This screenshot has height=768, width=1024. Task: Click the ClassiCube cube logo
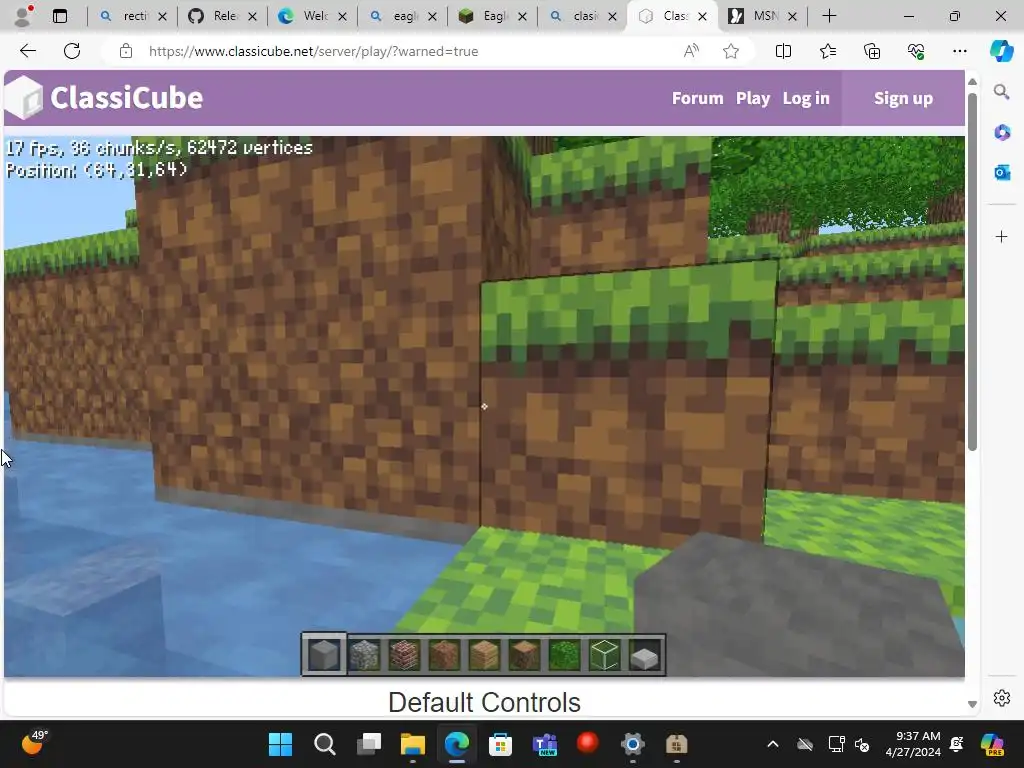pyautogui.click(x=24, y=97)
